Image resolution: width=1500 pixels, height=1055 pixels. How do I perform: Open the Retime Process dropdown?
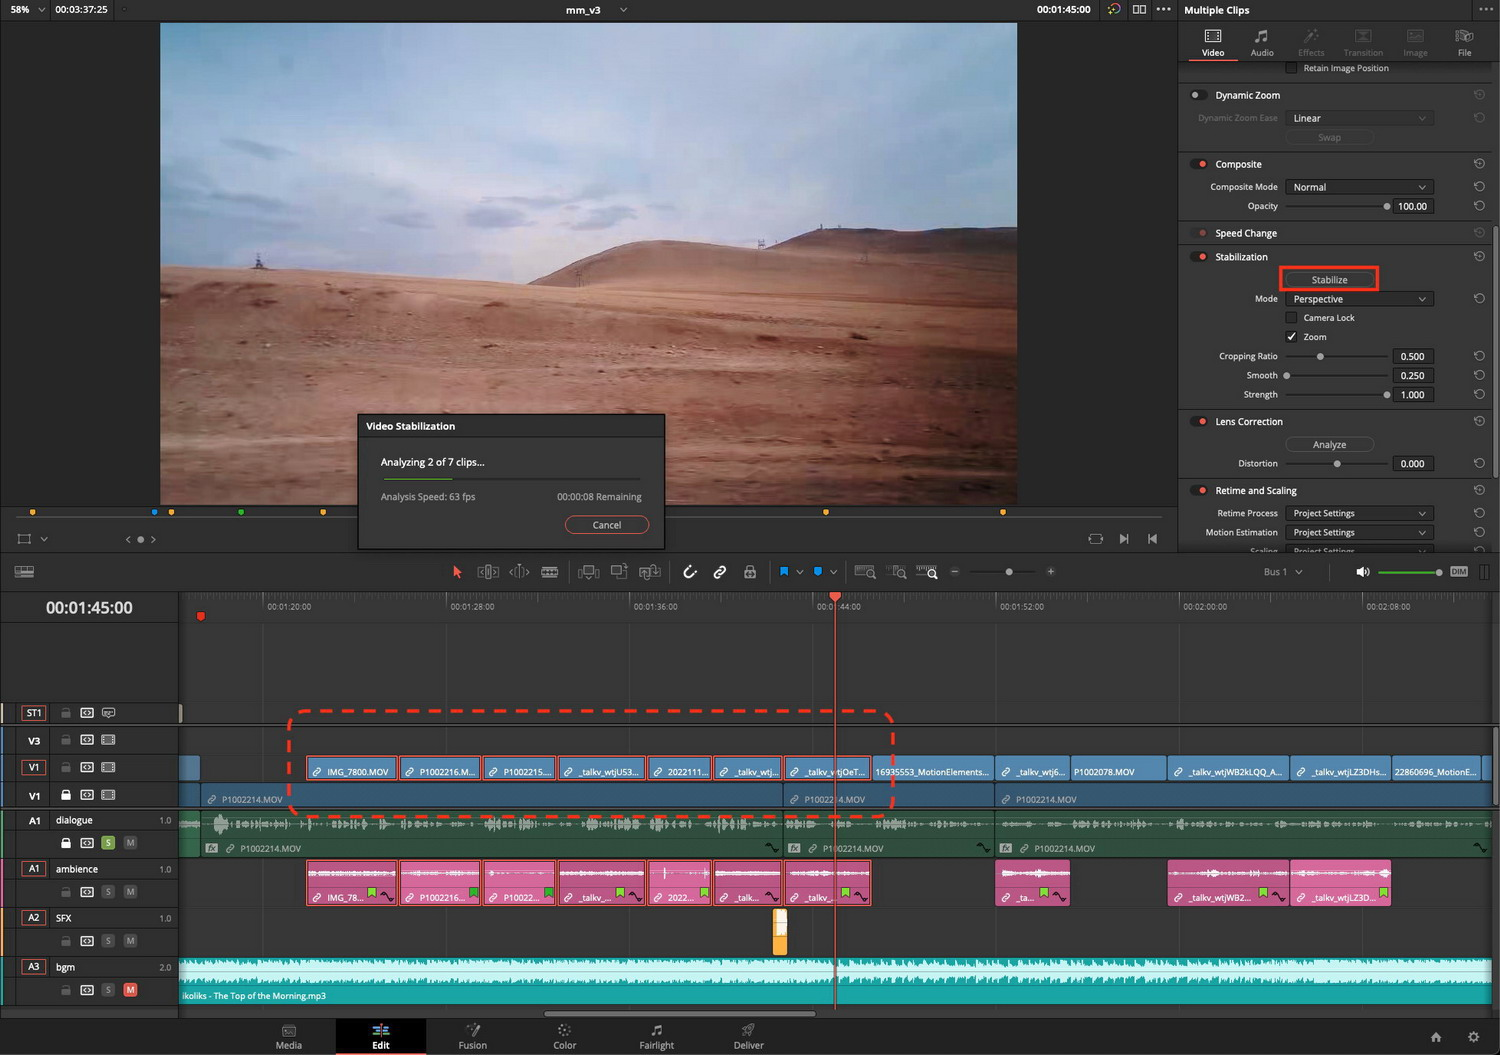pyautogui.click(x=1359, y=513)
